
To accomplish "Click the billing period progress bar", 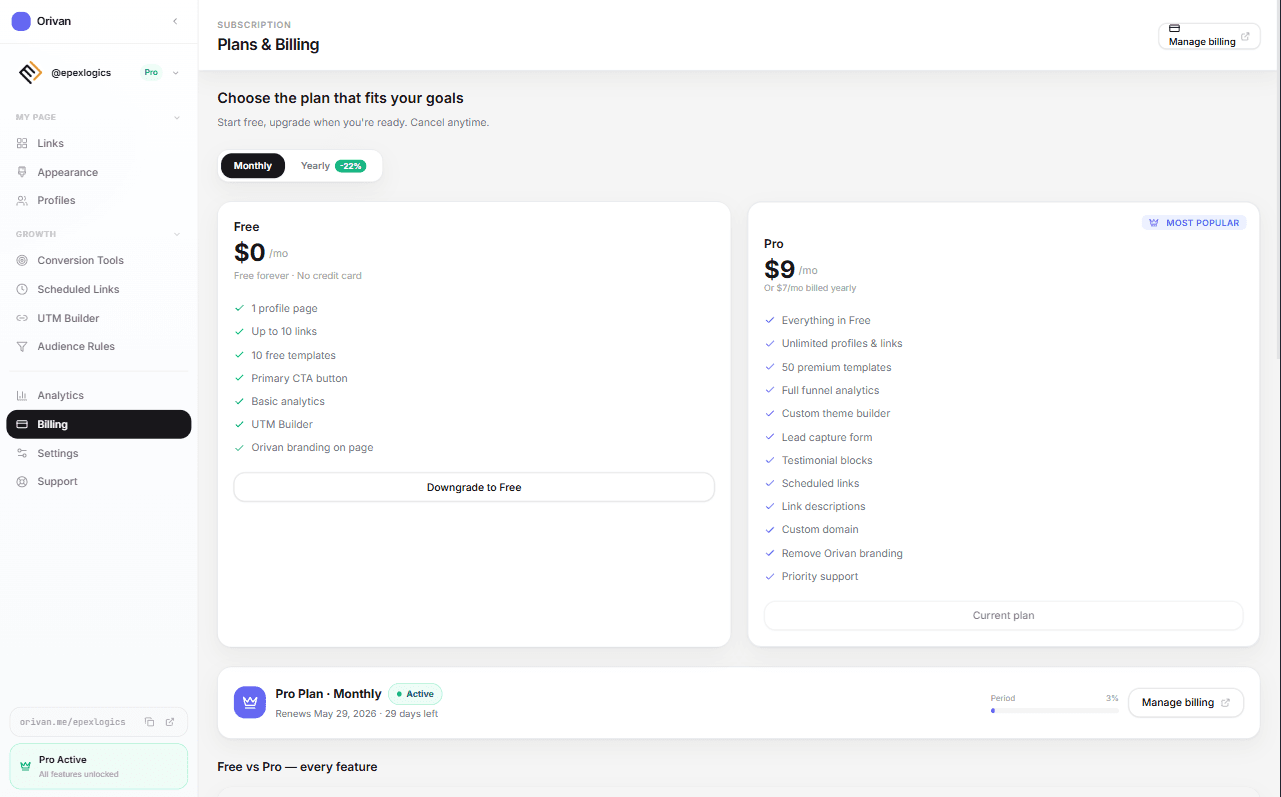I will tap(1054, 711).
